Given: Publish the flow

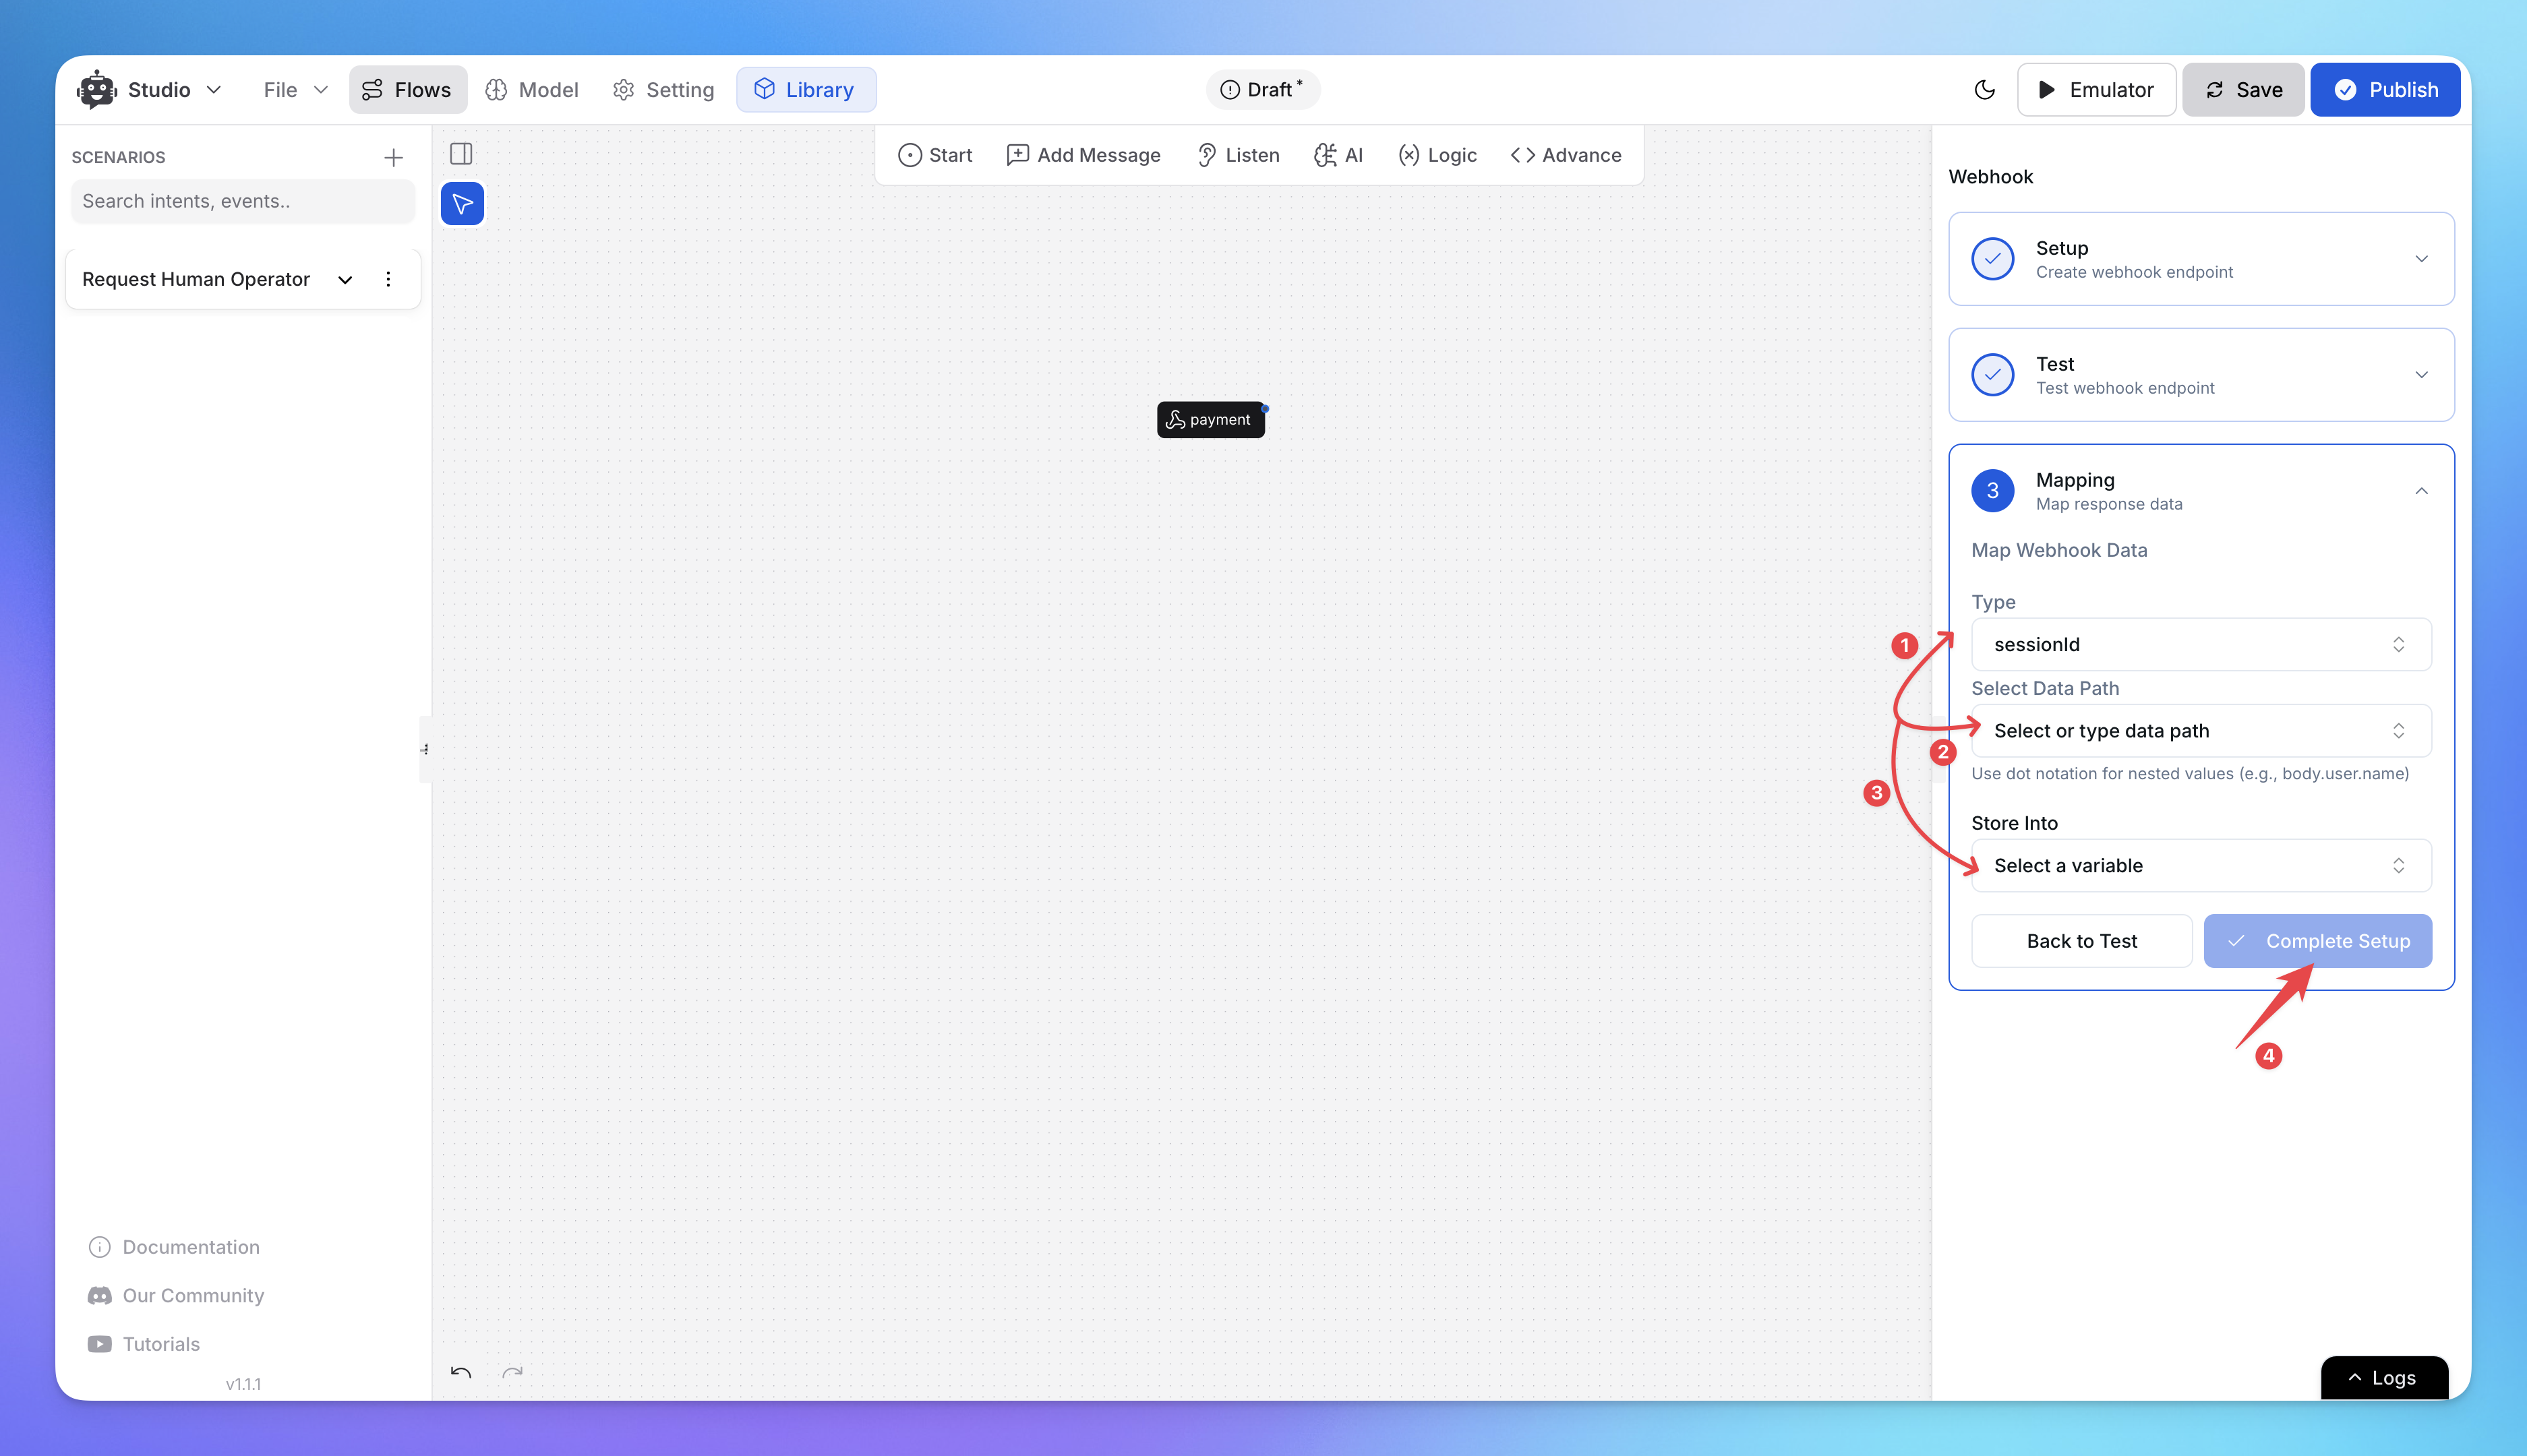Looking at the screenshot, I should click(2385, 90).
